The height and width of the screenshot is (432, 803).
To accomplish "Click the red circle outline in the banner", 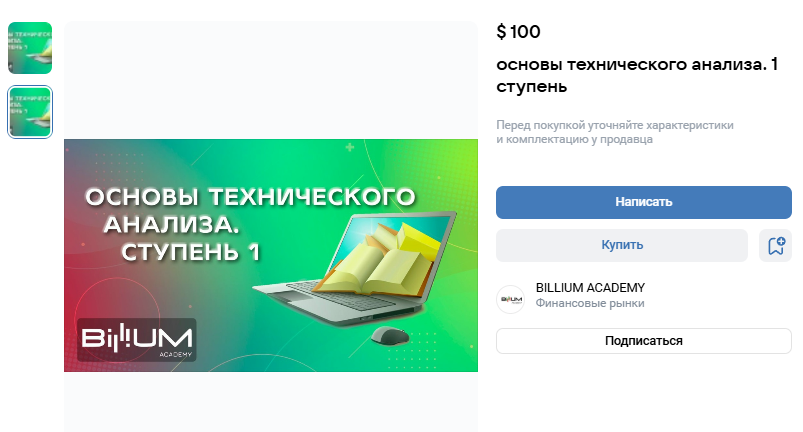I will click(x=117, y=315).
